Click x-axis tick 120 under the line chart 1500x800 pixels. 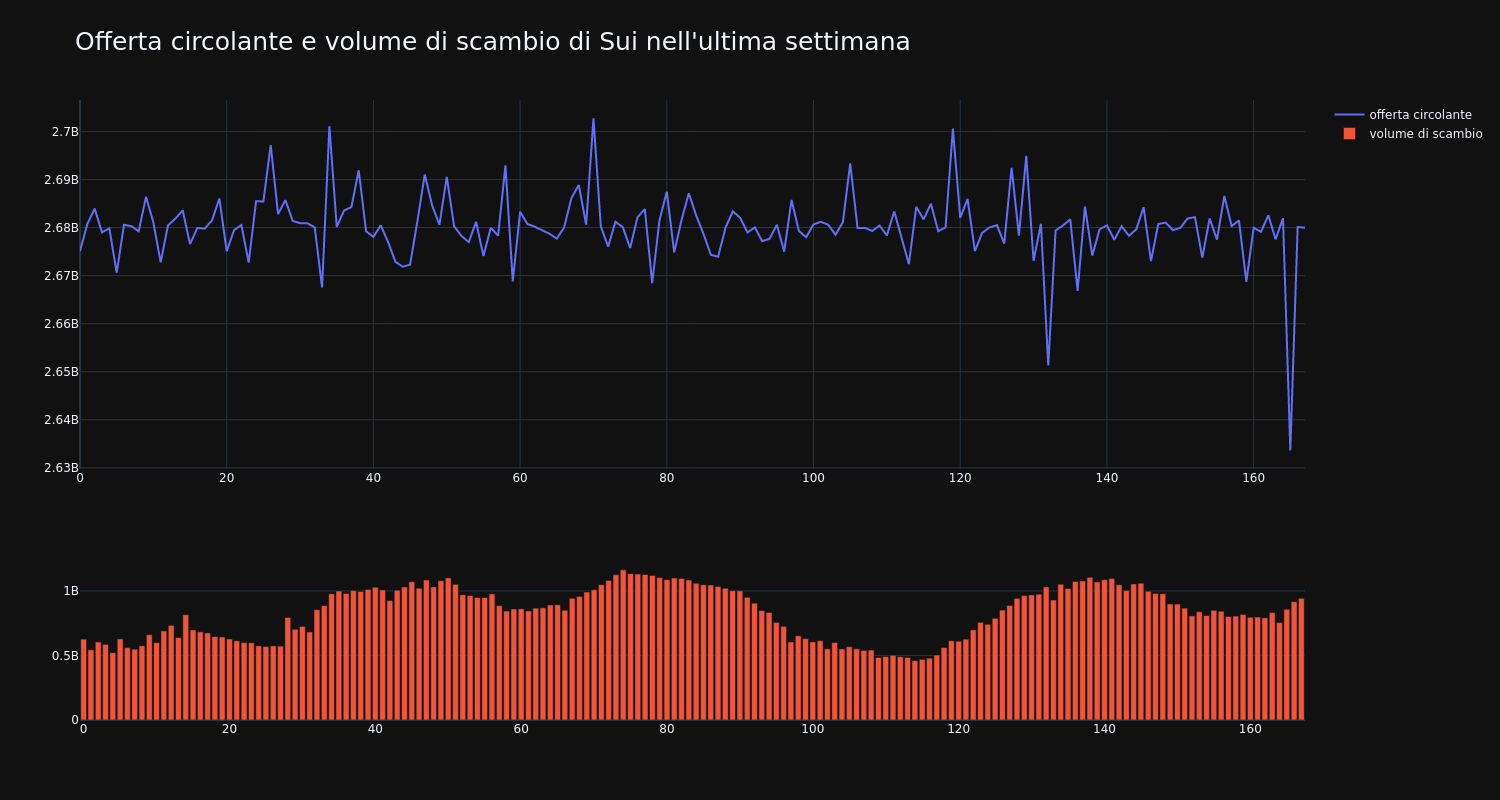pyautogui.click(x=960, y=478)
